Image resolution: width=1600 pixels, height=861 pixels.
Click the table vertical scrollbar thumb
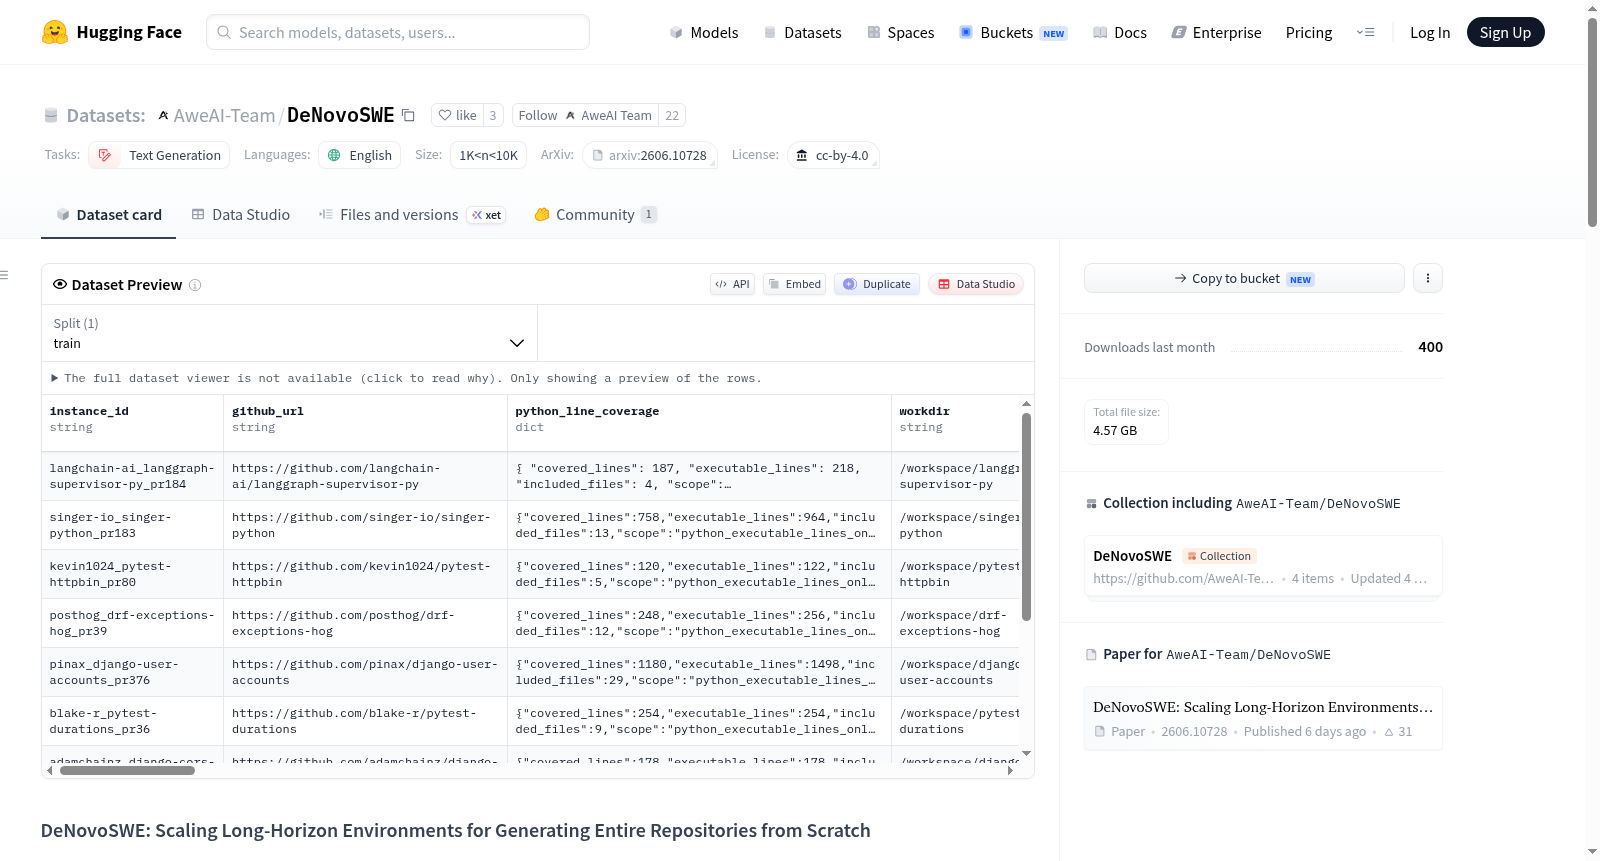[1026, 516]
